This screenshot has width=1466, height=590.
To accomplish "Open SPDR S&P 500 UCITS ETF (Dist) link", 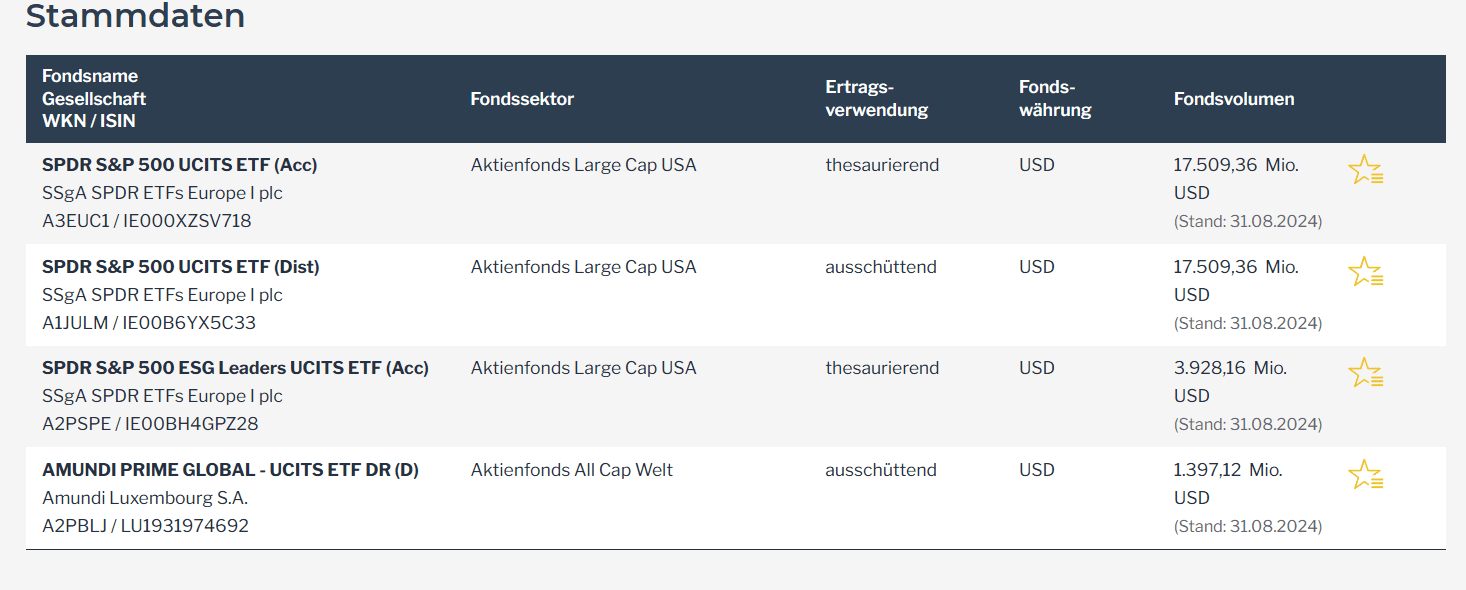I will click(x=181, y=267).
